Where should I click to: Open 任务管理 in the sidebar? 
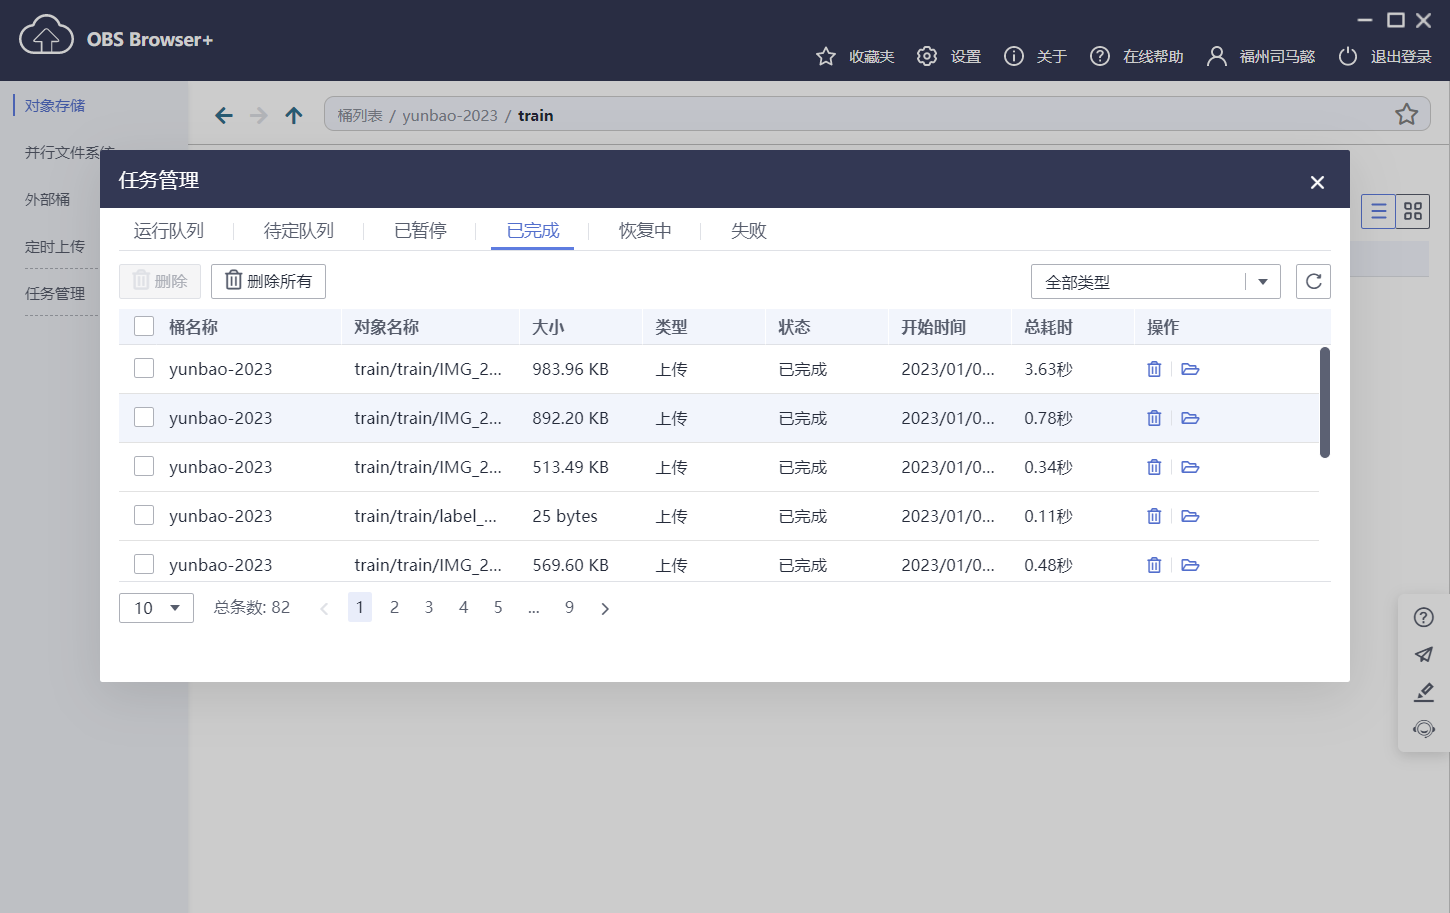click(x=55, y=293)
